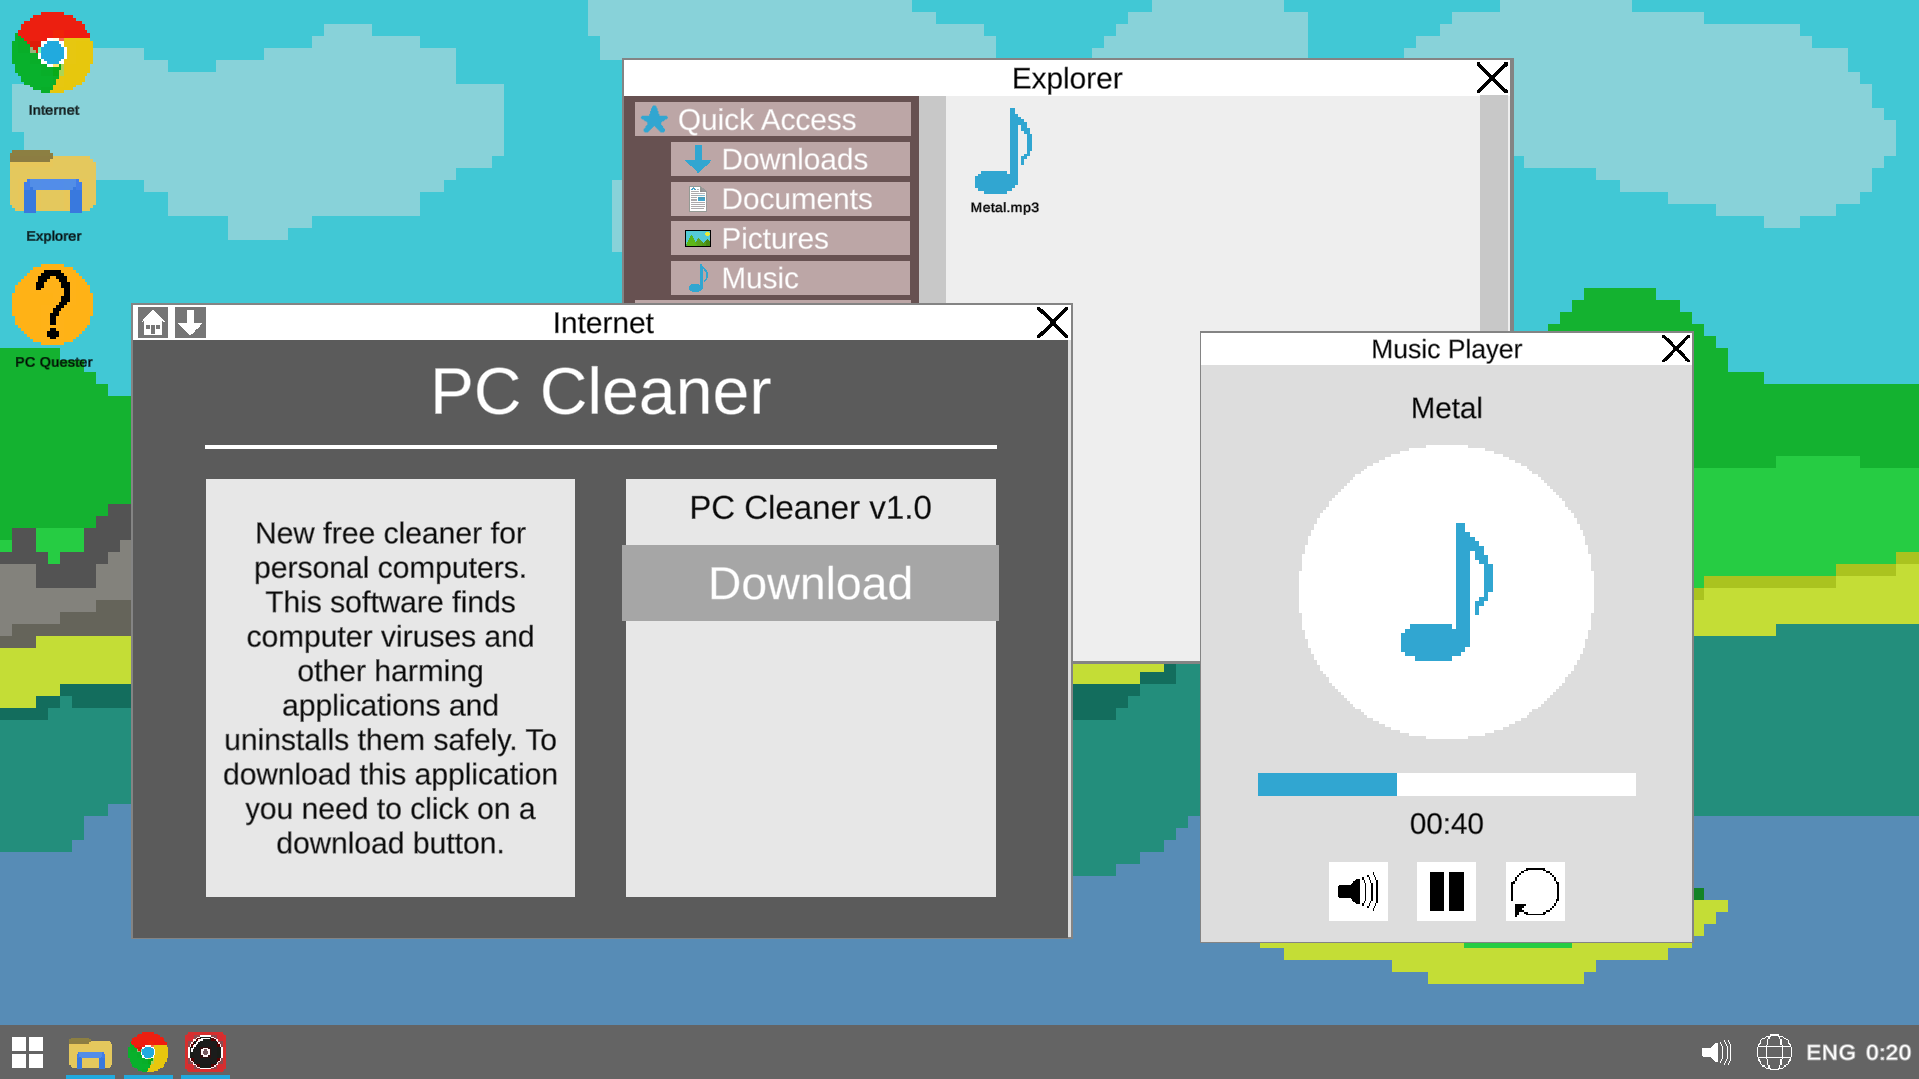1919x1079 pixels.
Task: Click the Metal song title in player
Action: pos(1446,408)
